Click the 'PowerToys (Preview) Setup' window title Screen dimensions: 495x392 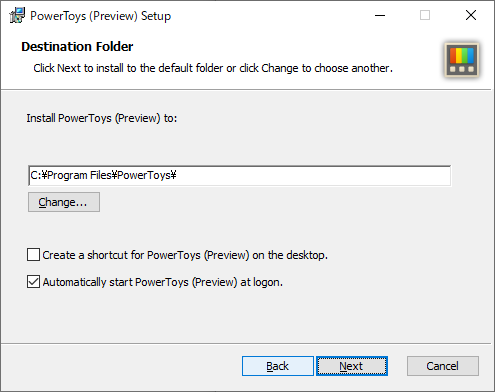point(100,16)
